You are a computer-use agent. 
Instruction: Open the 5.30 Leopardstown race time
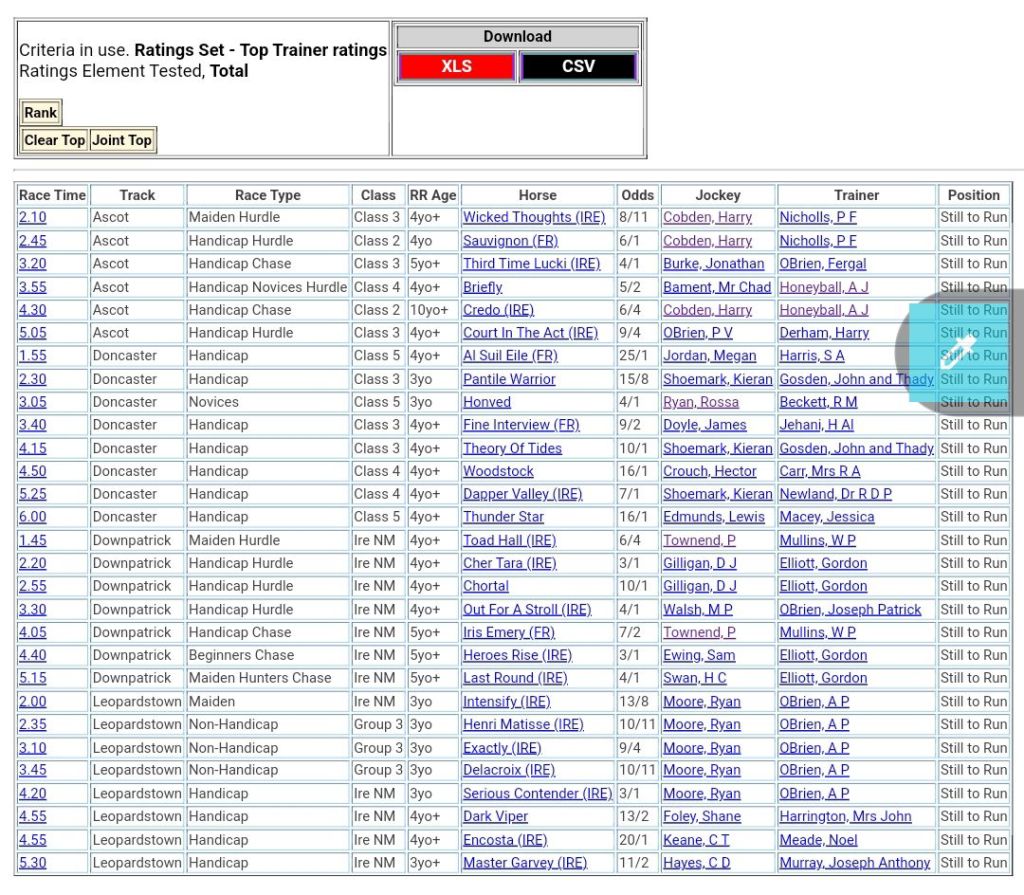click(x=32, y=862)
